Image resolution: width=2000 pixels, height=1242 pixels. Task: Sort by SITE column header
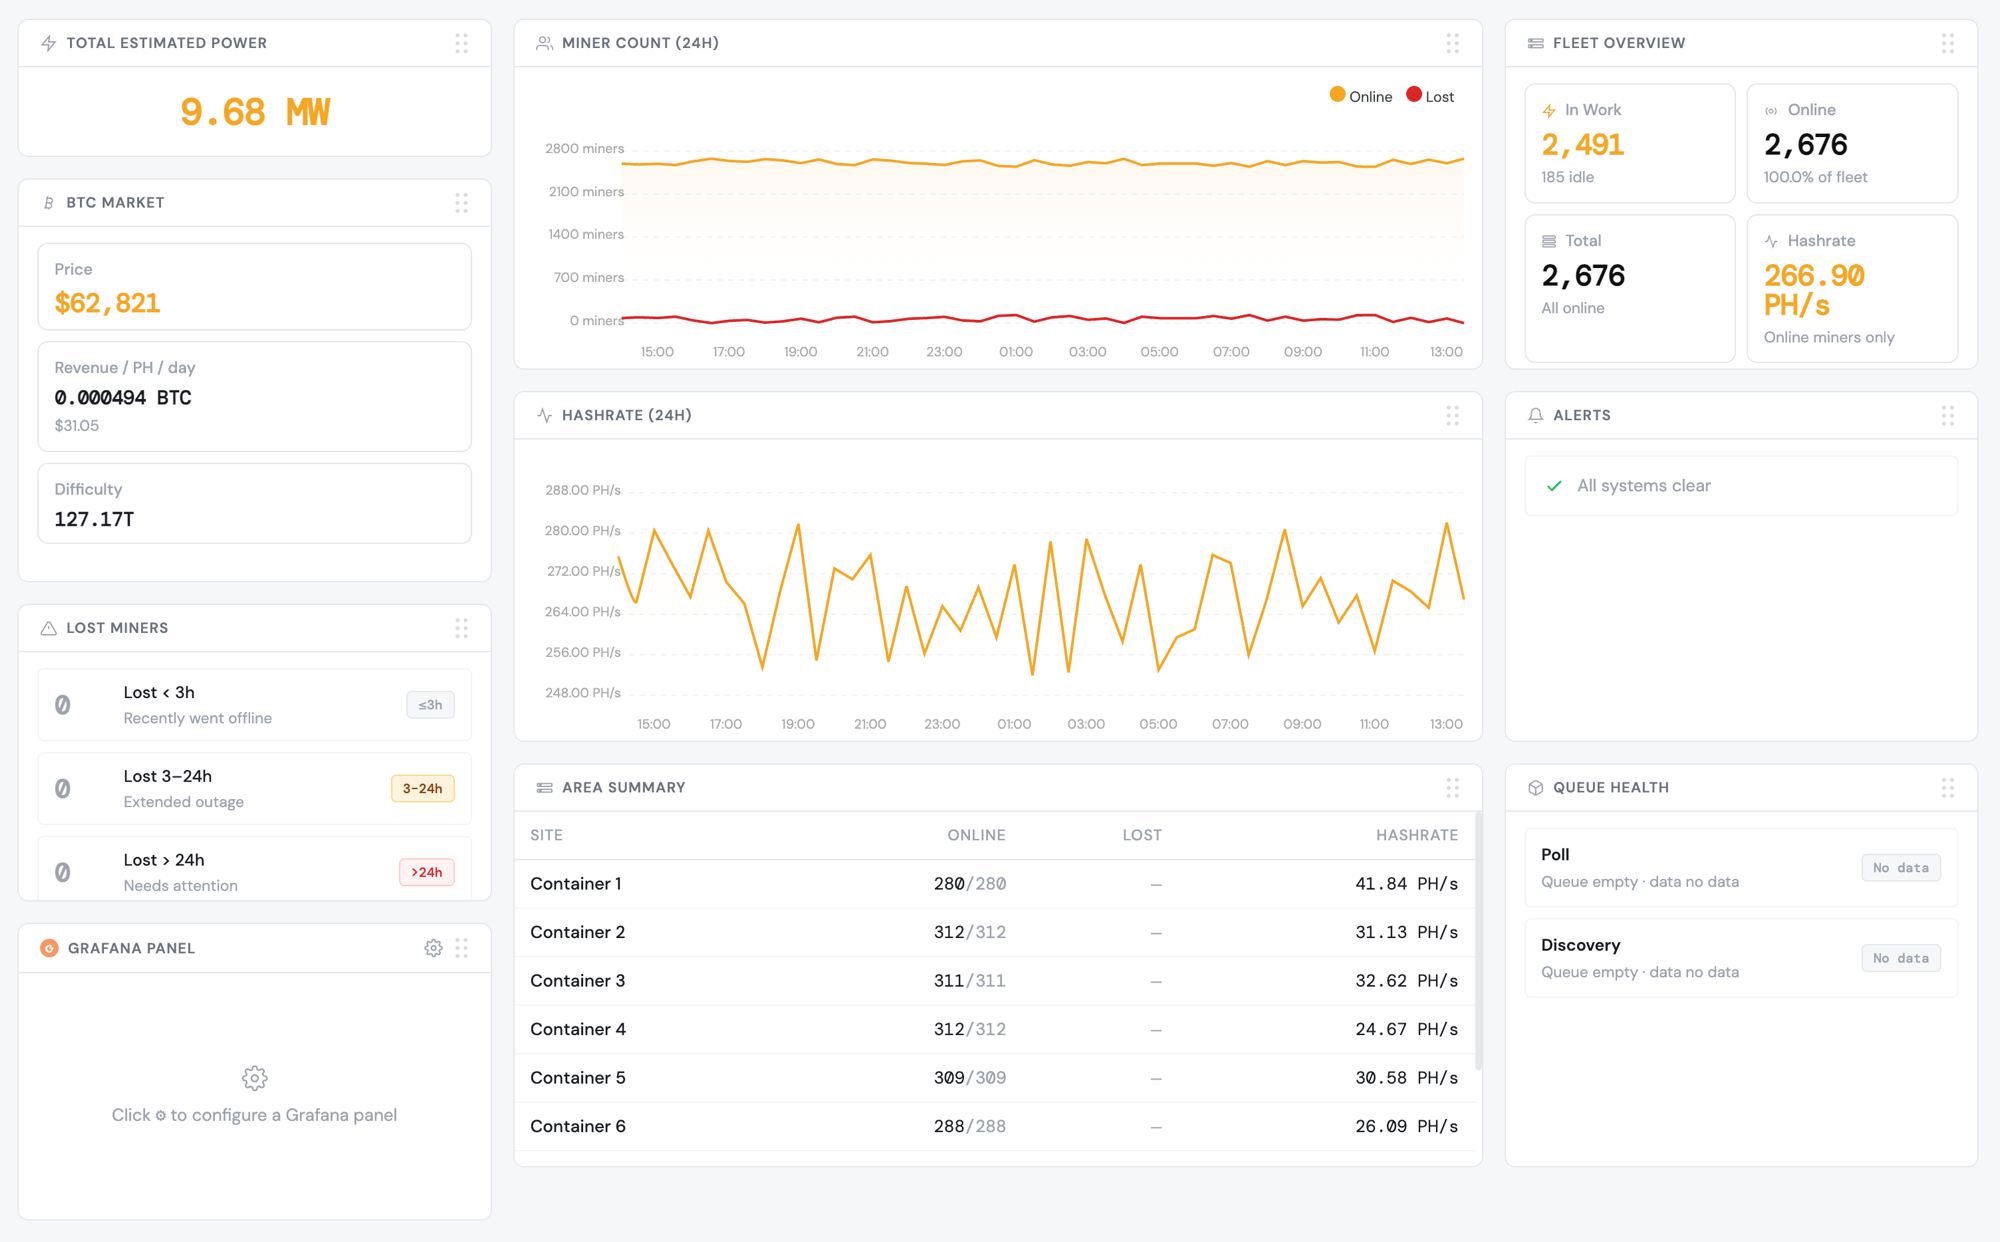pos(546,835)
